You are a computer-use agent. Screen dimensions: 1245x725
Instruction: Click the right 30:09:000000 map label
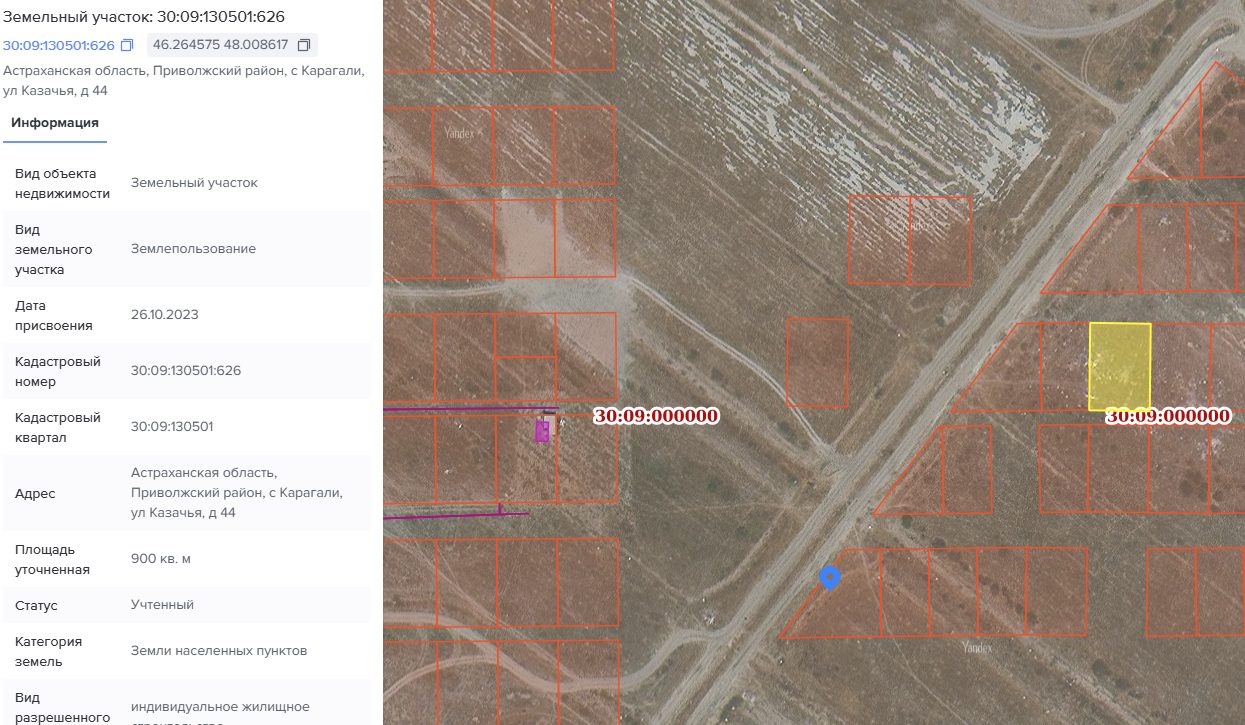tap(1168, 417)
